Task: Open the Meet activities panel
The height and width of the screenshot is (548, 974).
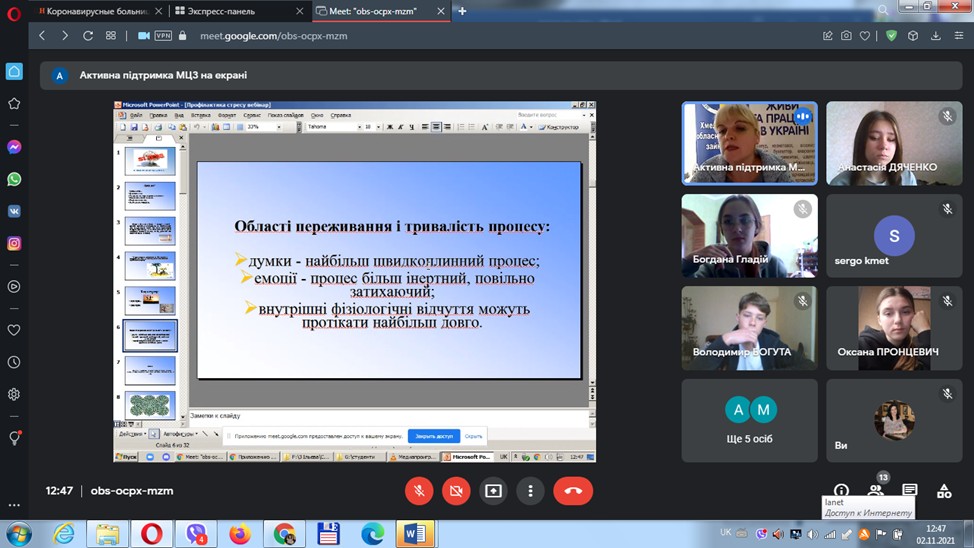Action: (x=943, y=491)
